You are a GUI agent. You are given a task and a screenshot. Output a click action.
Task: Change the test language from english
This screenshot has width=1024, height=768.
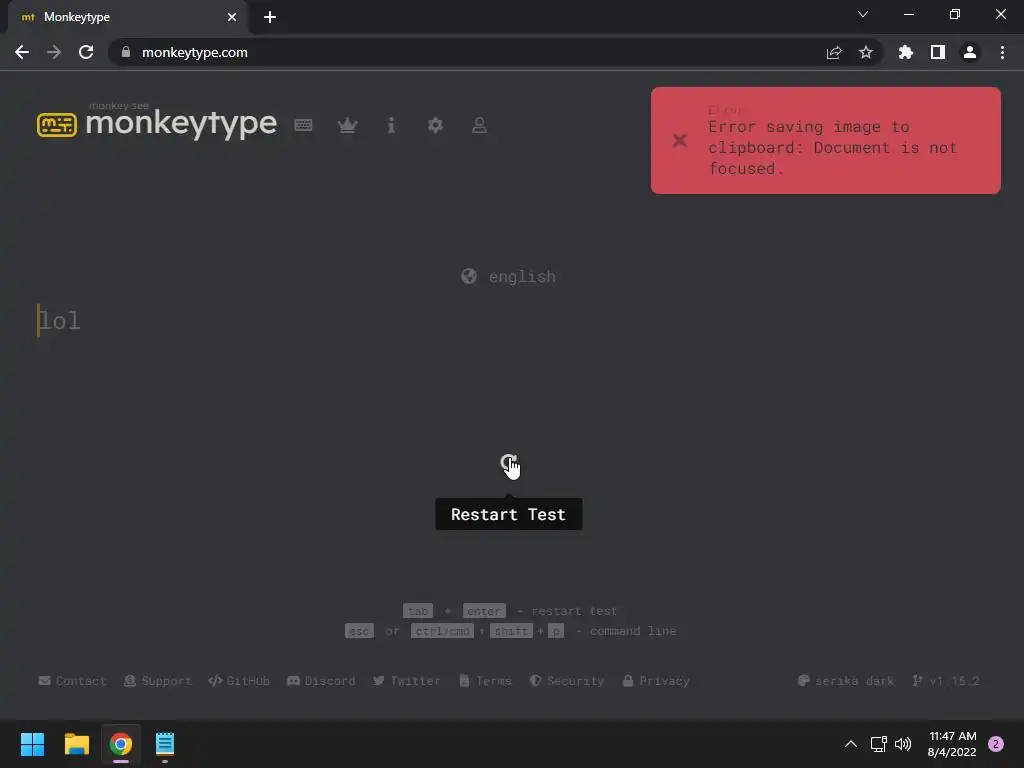tap(509, 277)
